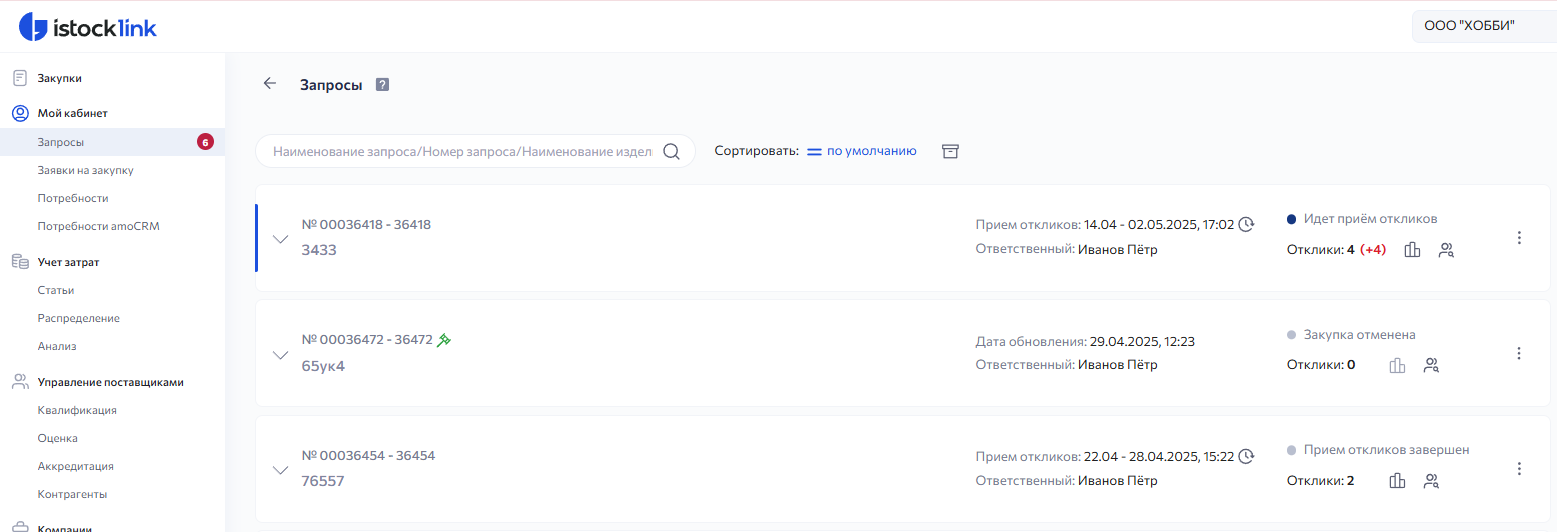The width and height of the screenshot is (1557, 532).
Task: Open Распределение in the sidebar
Action: point(78,318)
